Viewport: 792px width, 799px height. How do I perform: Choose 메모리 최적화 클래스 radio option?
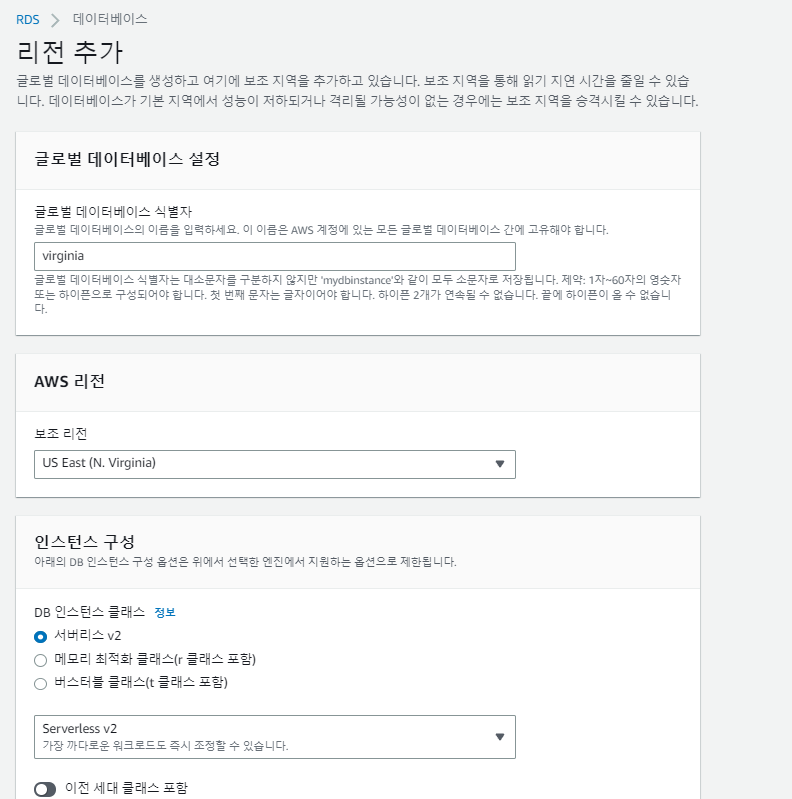41,660
